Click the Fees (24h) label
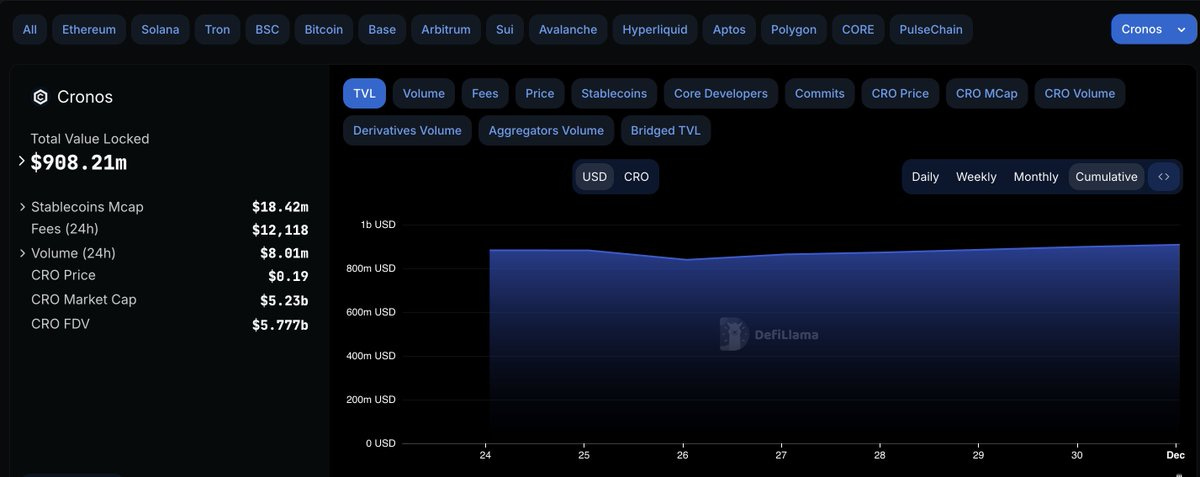The image size is (1200, 477). coord(65,229)
